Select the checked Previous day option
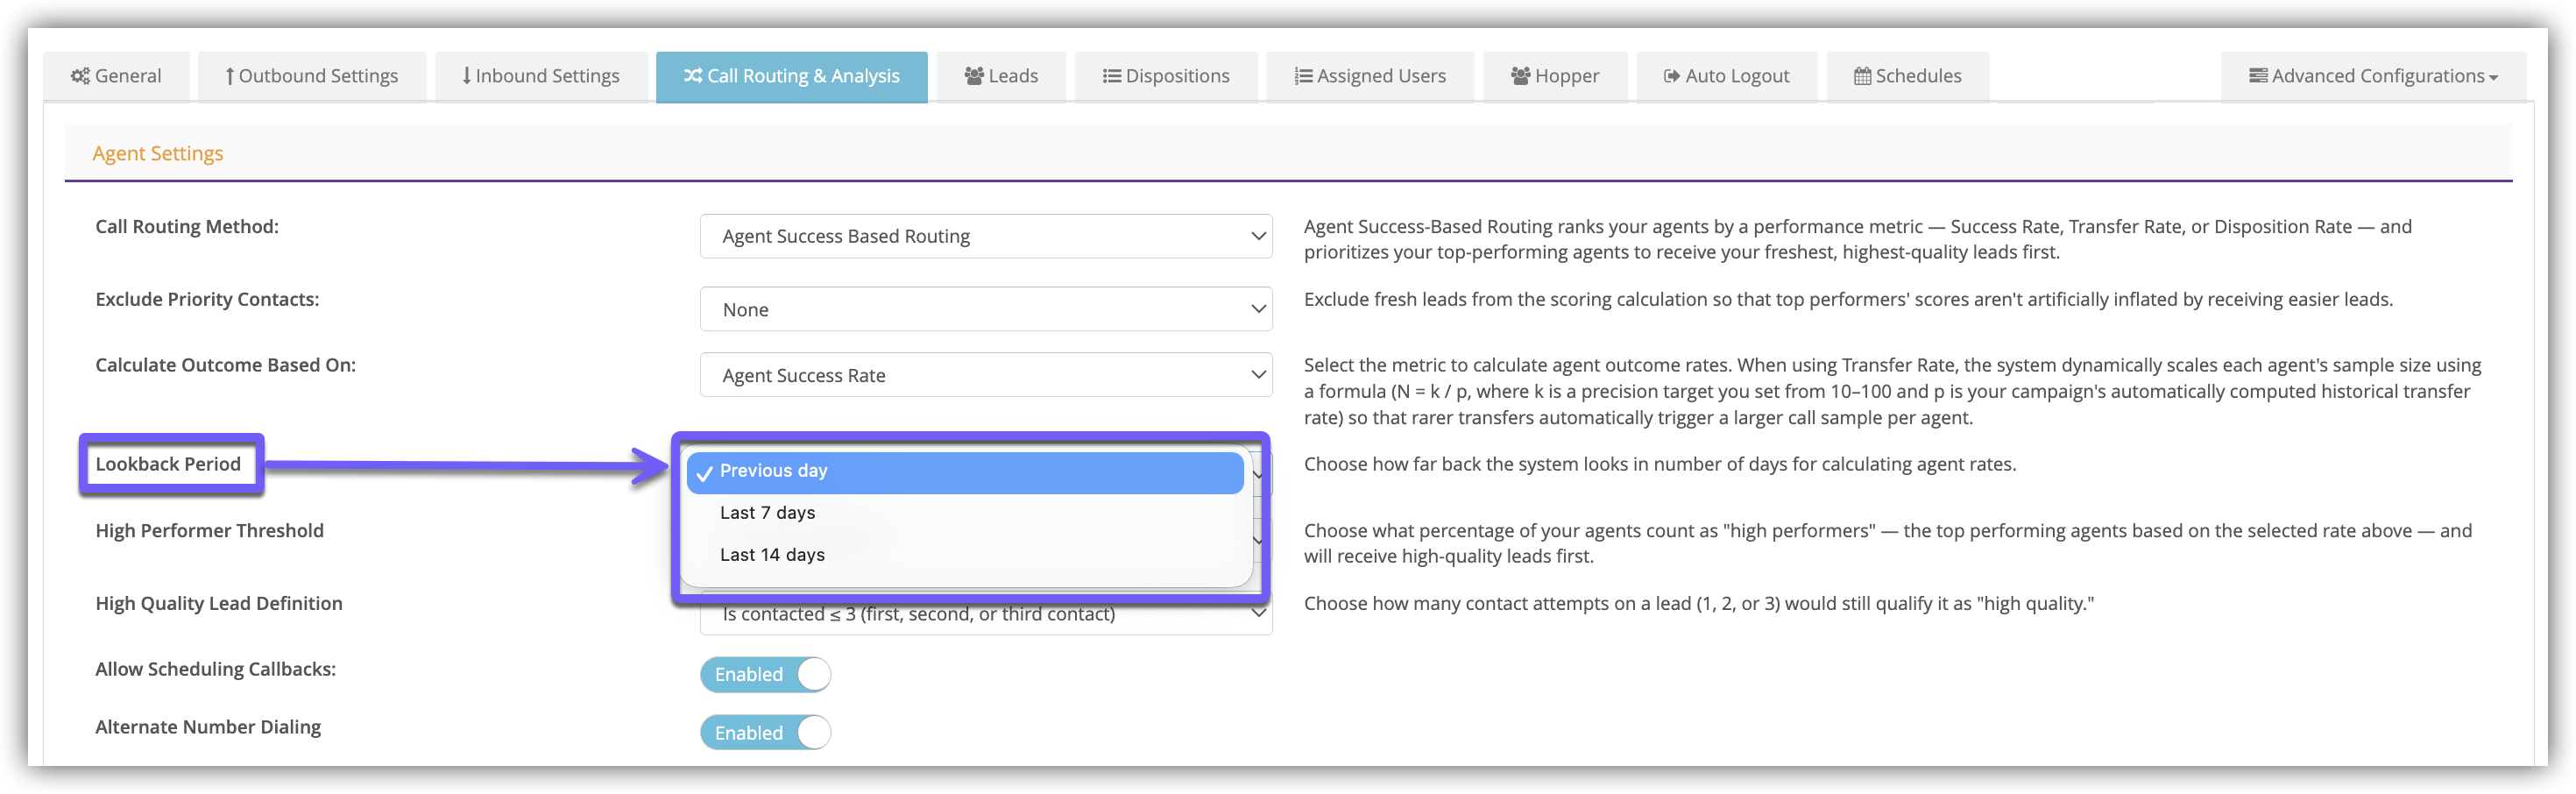The width and height of the screenshot is (2576, 794). 965,472
